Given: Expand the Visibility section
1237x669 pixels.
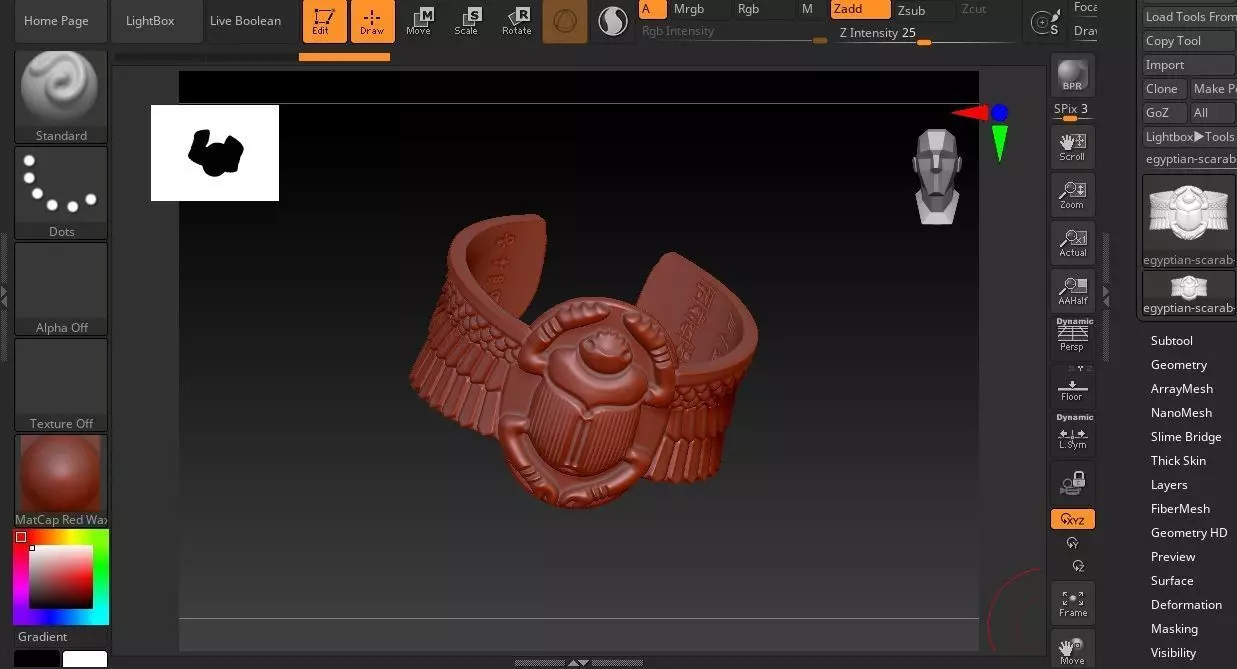Looking at the screenshot, I should click(1173, 653).
